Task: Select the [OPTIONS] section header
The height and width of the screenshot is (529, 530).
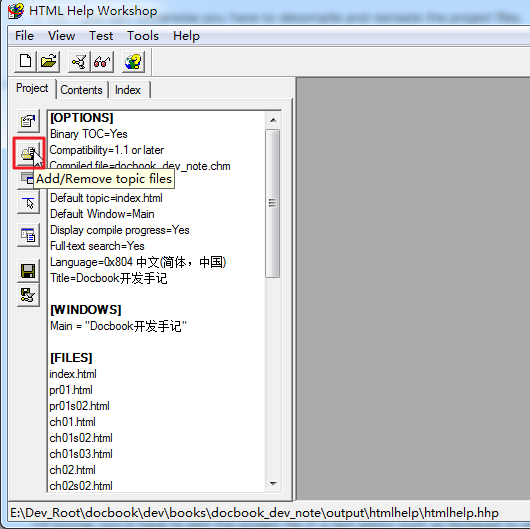Action: (81, 118)
